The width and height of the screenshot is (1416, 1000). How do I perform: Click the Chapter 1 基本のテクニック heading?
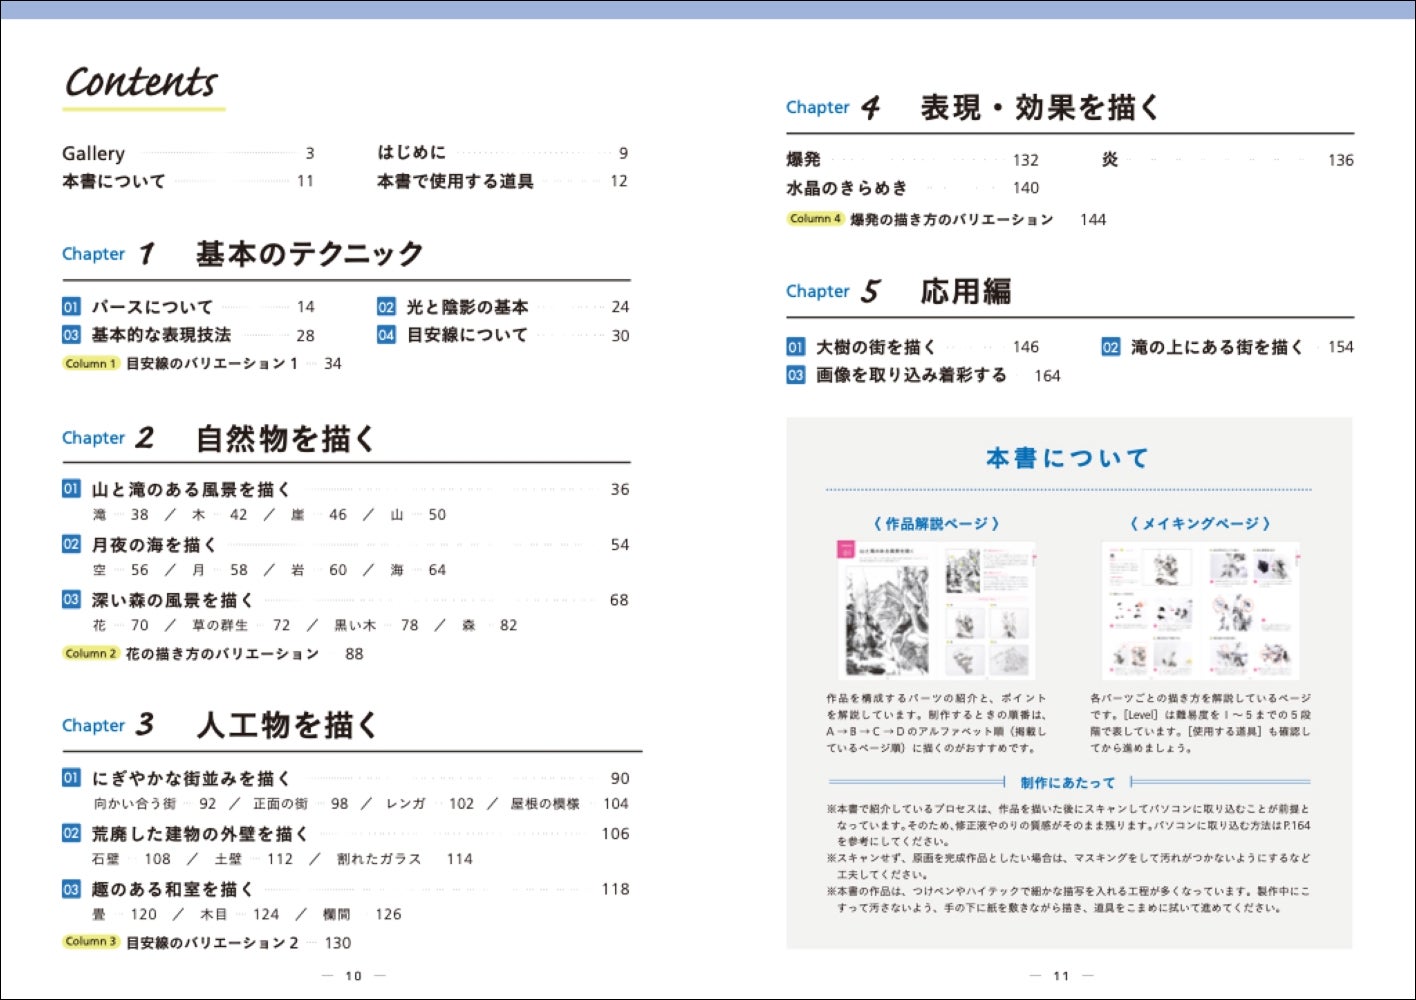[243, 254]
